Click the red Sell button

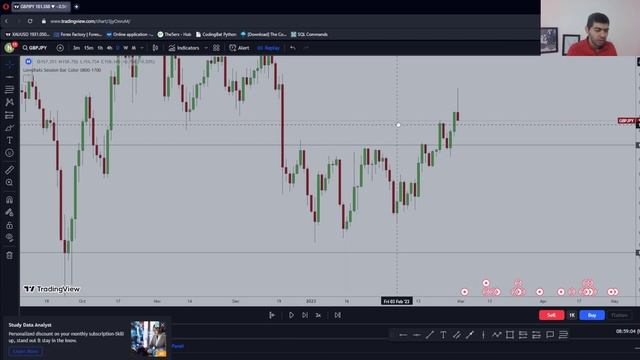click(x=551, y=315)
